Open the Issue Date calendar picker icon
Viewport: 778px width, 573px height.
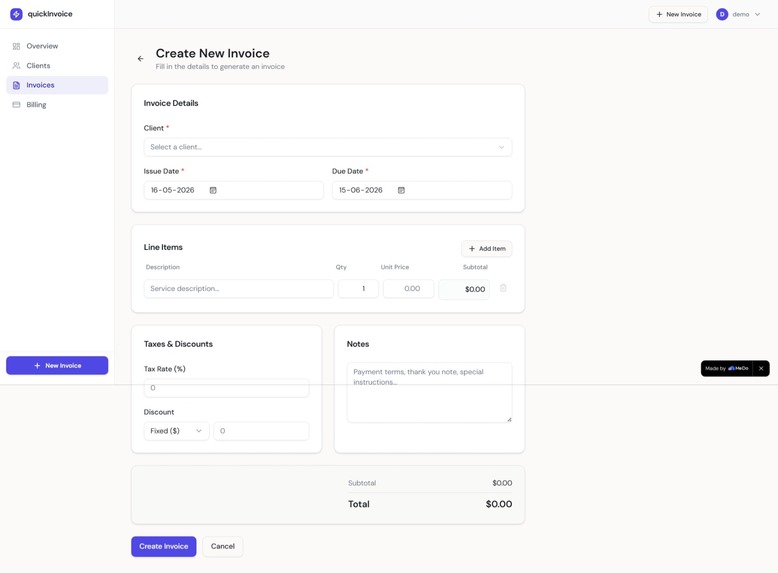coord(213,190)
